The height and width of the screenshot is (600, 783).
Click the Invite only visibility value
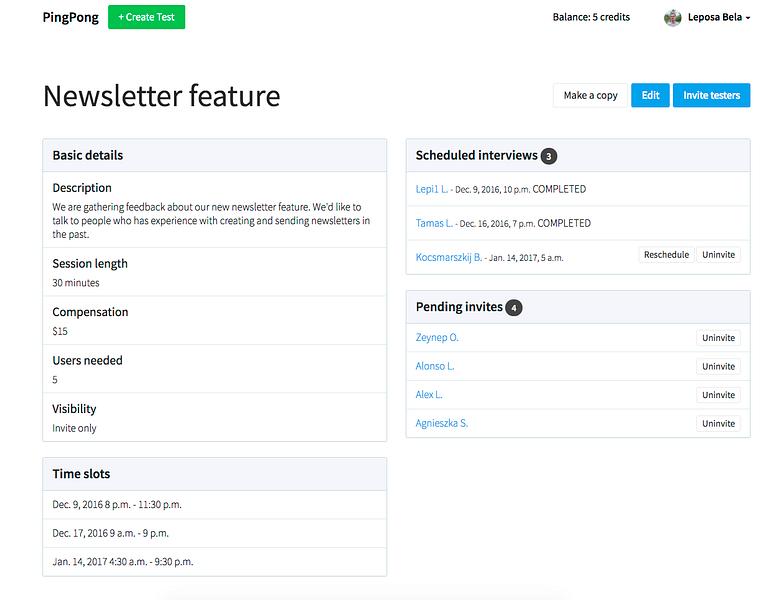74,428
